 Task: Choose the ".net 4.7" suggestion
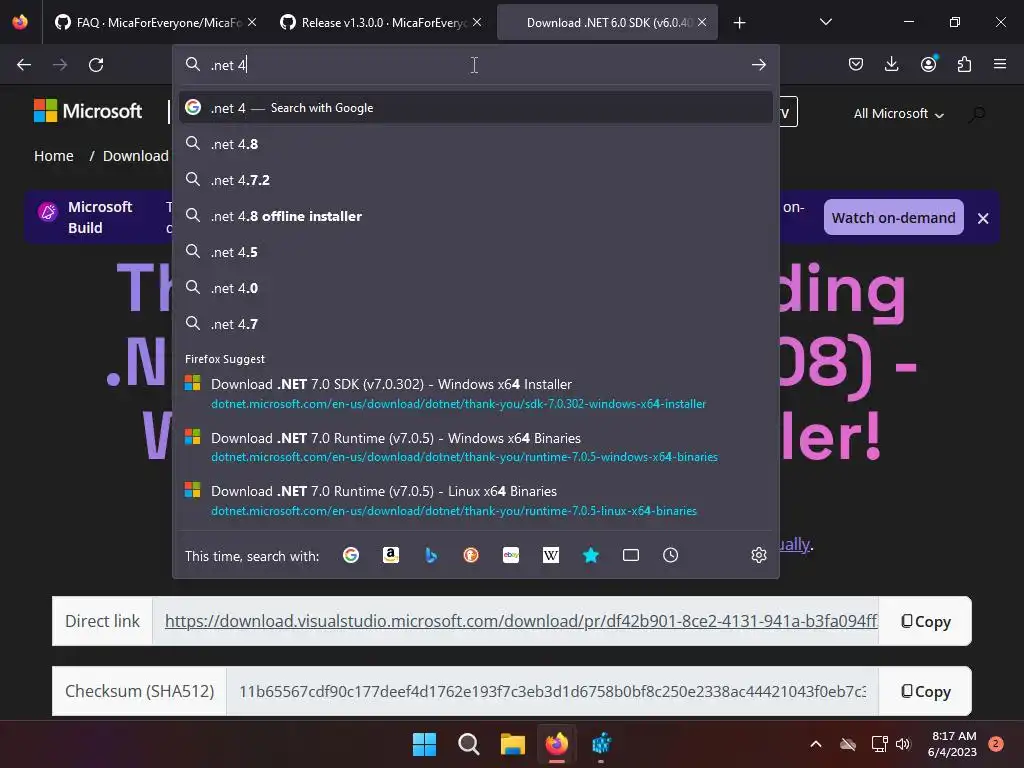pyautogui.click(x=475, y=324)
